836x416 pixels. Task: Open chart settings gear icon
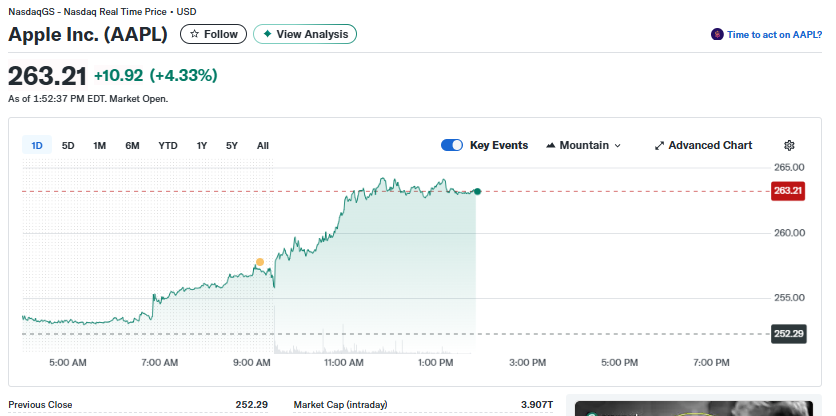(x=789, y=145)
